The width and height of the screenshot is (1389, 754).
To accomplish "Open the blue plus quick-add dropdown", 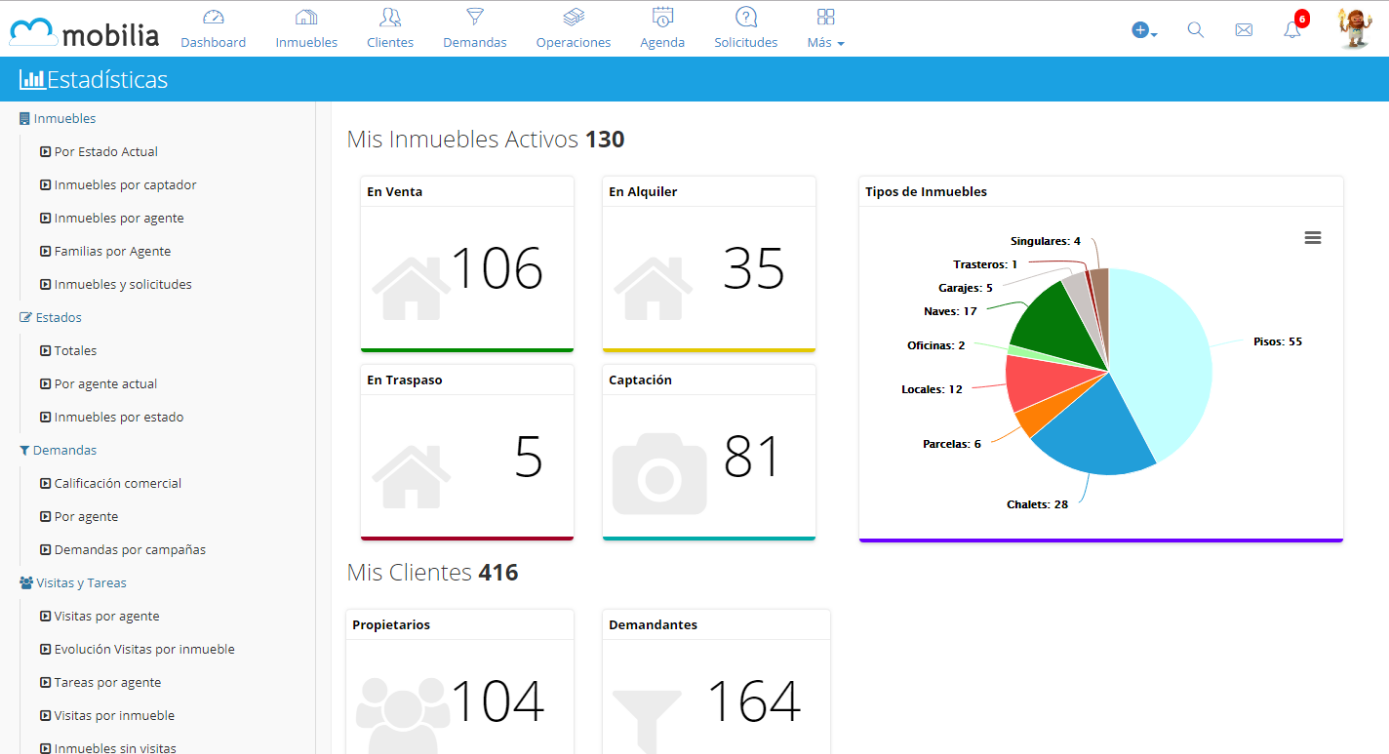I will click(x=1143, y=30).
